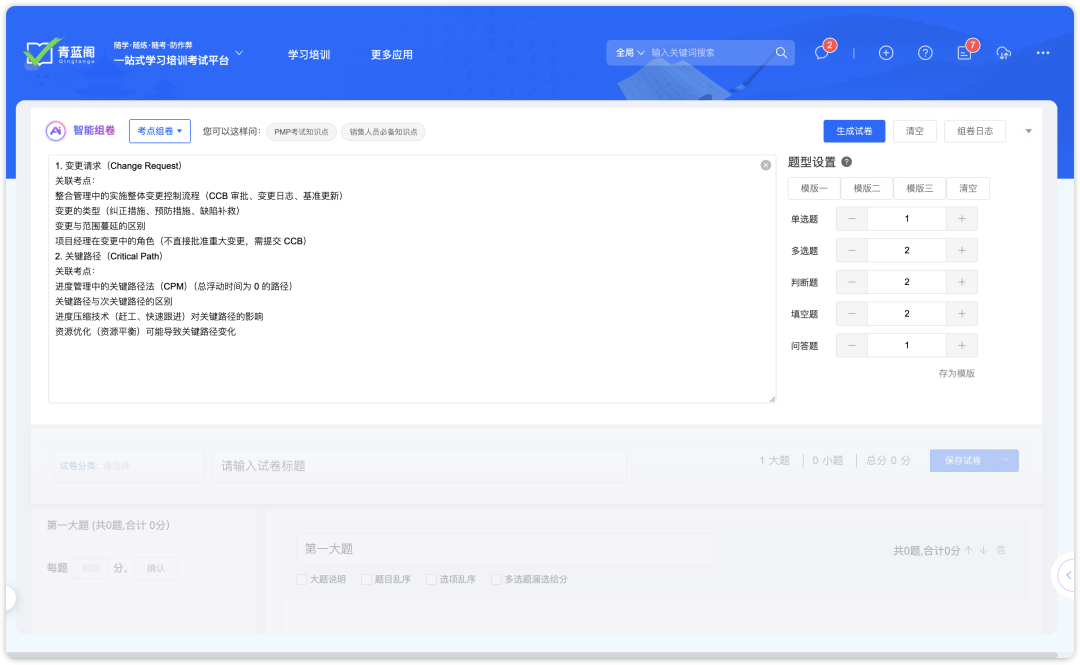
Task: Open the 考点组卷 dropdown
Action: click(x=160, y=130)
